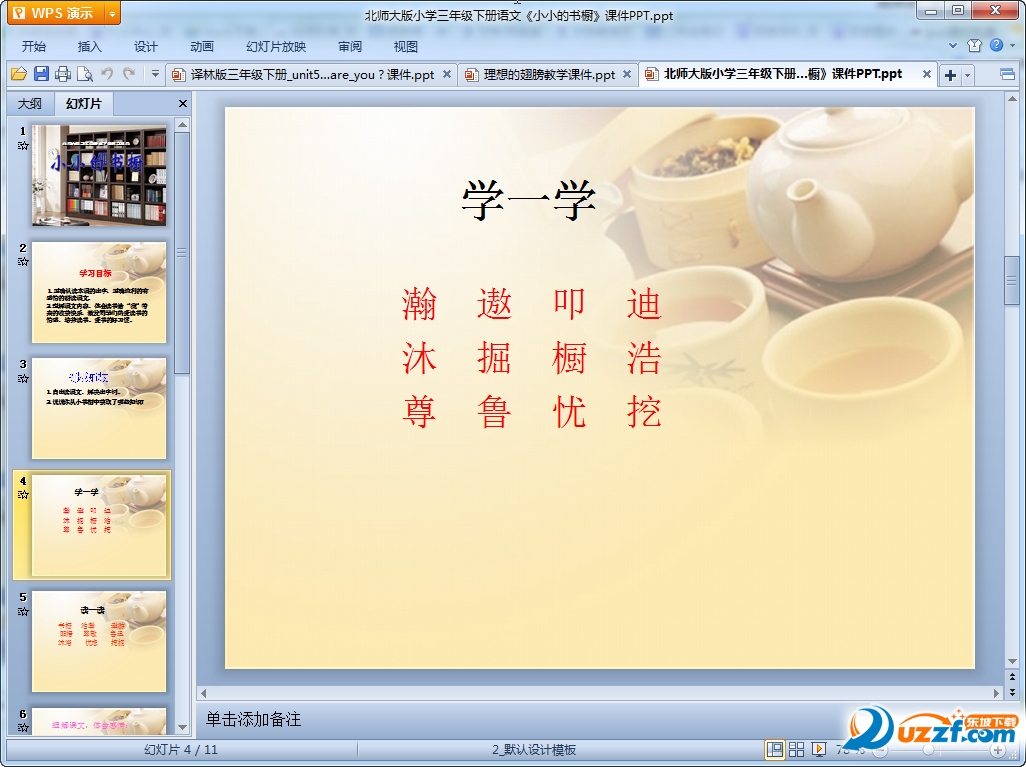Click the 学一学 slide title text

click(x=529, y=200)
